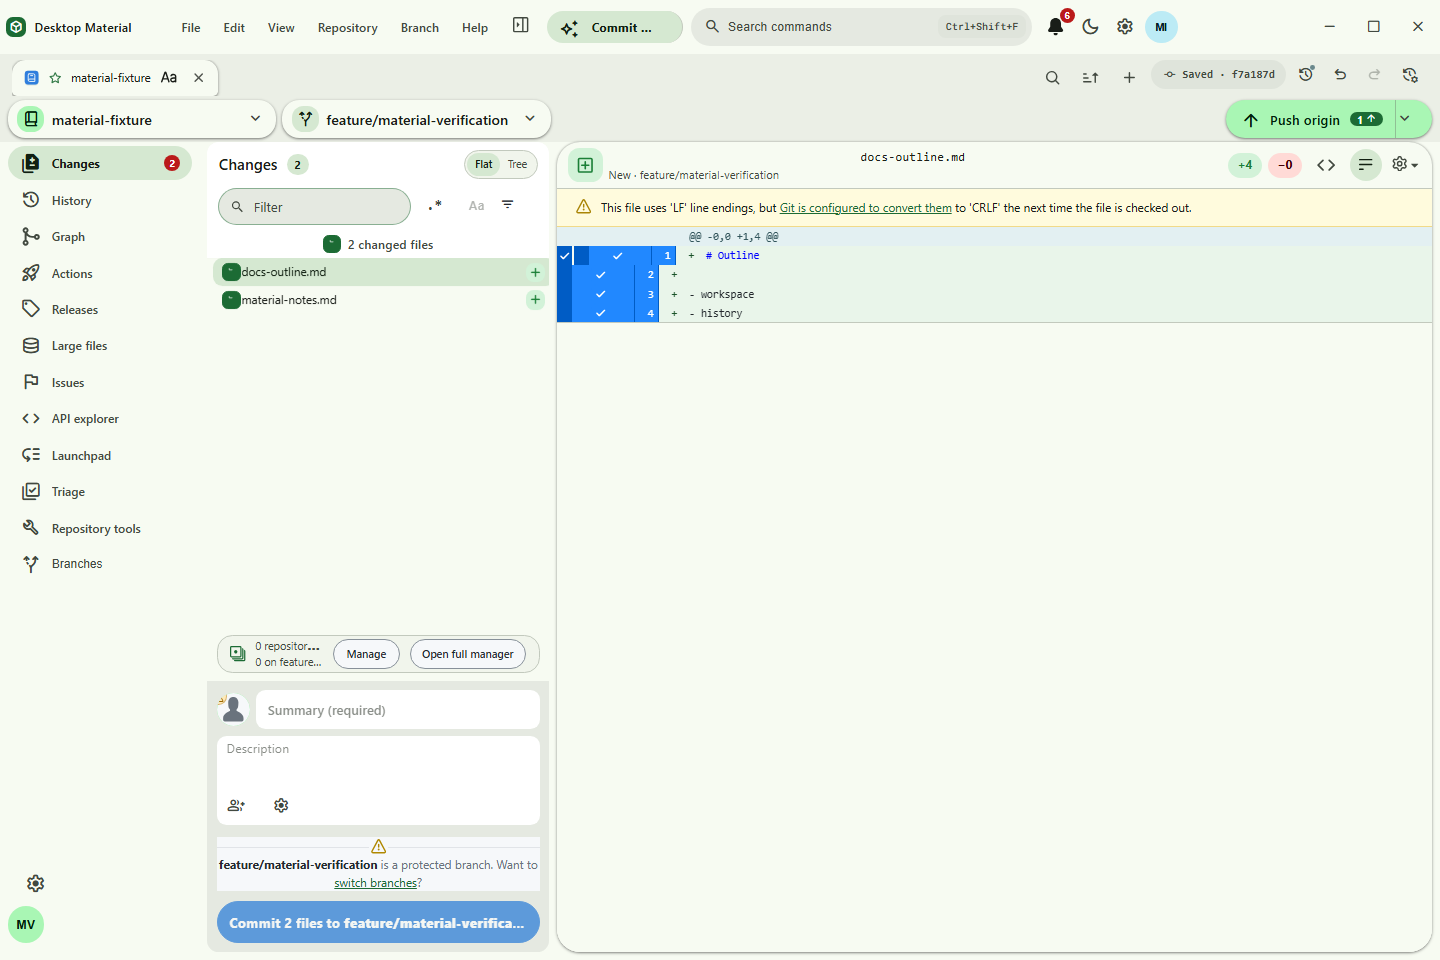
Task: Click the code brackets icon in the diff header
Action: point(1326,165)
